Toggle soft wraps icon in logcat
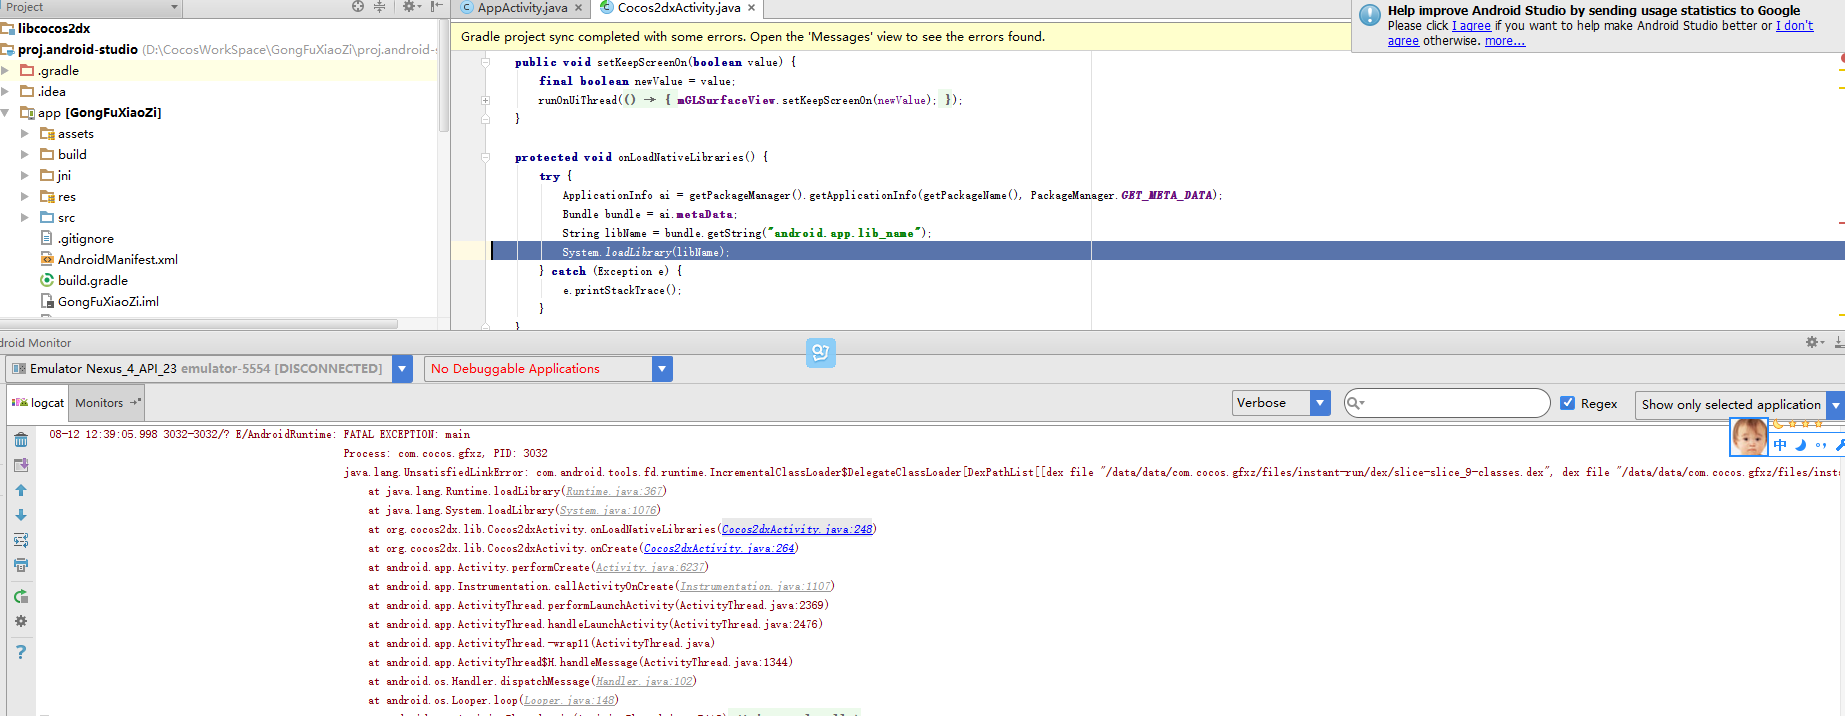The height and width of the screenshot is (716, 1845). (21, 540)
